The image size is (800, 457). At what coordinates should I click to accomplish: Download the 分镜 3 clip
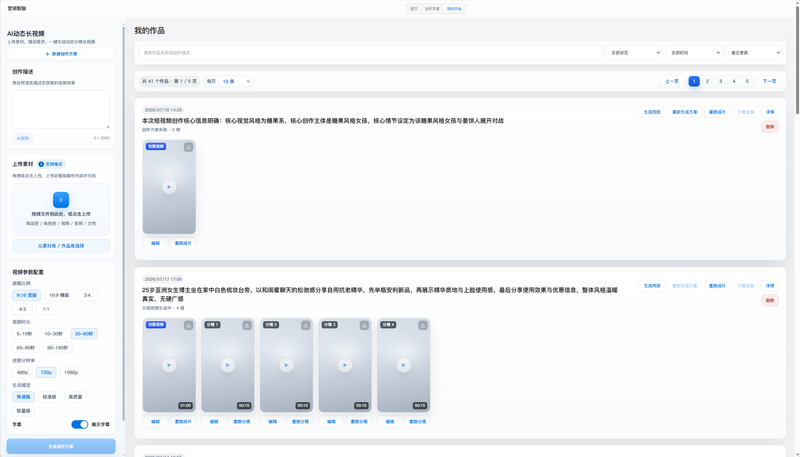(364, 325)
